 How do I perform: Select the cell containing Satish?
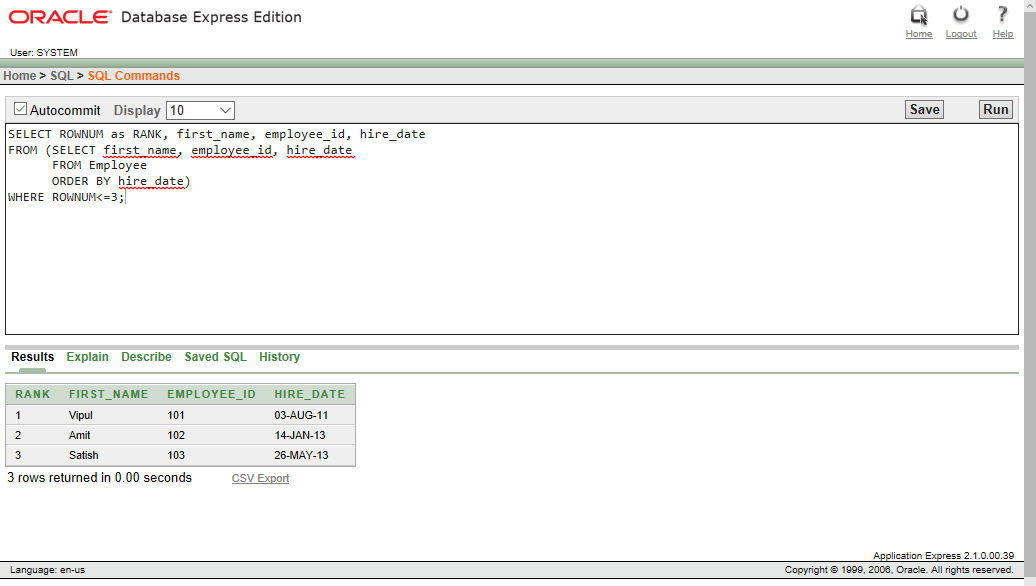(83, 455)
